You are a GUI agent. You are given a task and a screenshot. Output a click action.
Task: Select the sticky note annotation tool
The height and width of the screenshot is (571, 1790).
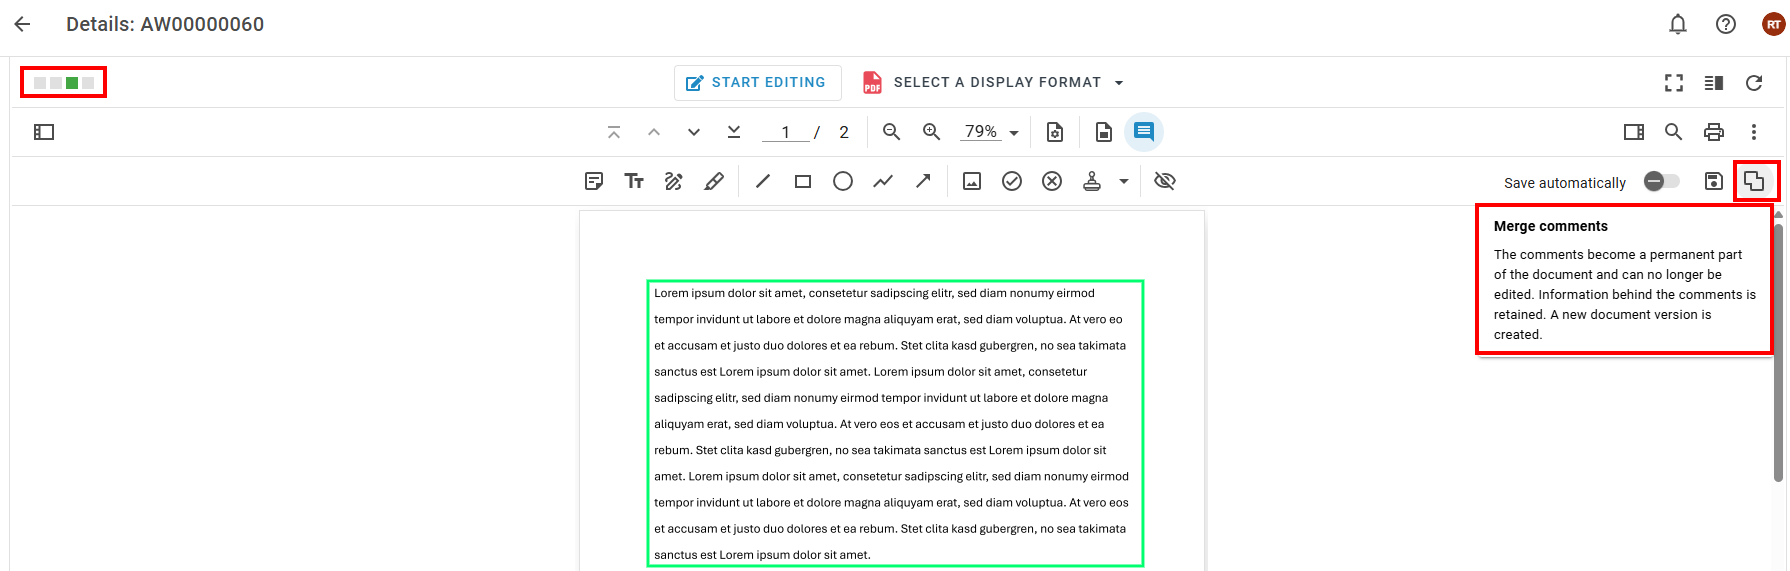pos(594,181)
